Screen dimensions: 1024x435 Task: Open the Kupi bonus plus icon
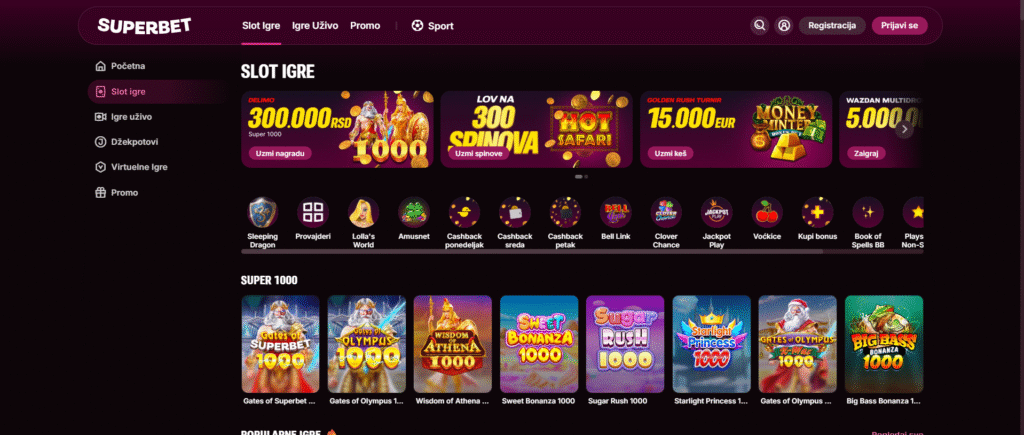tap(818, 212)
